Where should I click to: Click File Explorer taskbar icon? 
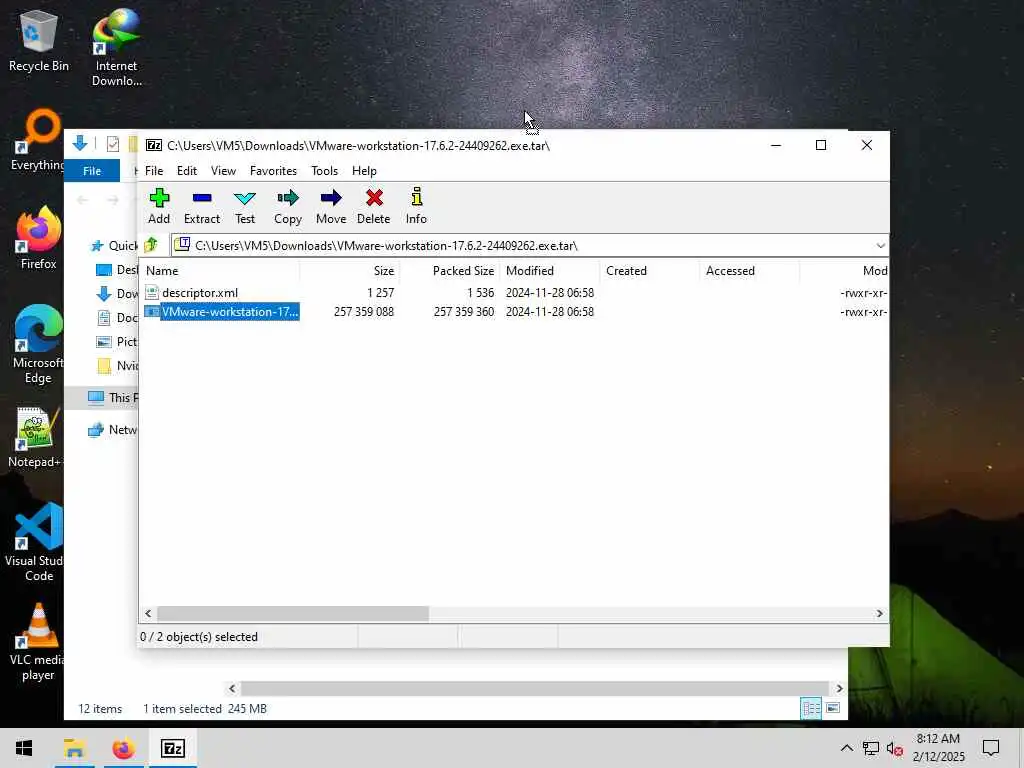pyautogui.click(x=74, y=748)
